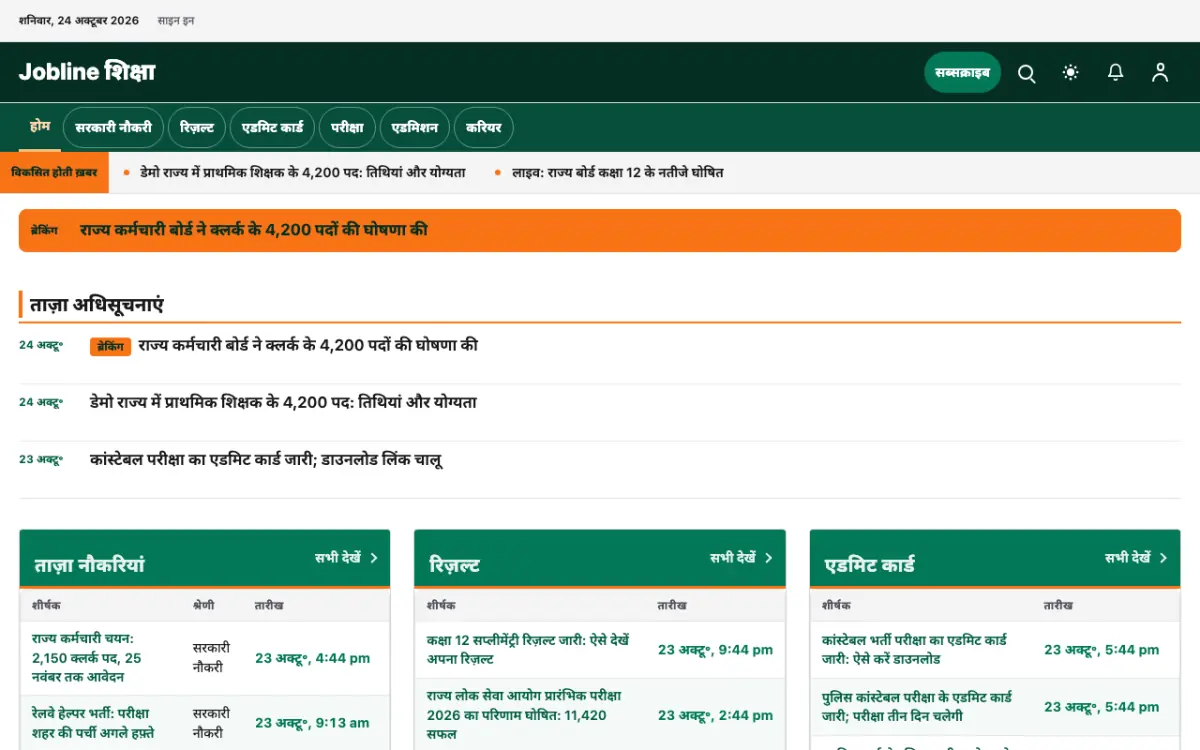
Task: Open notifications bell icon
Action: pyautogui.click(x=1115, y=73)
